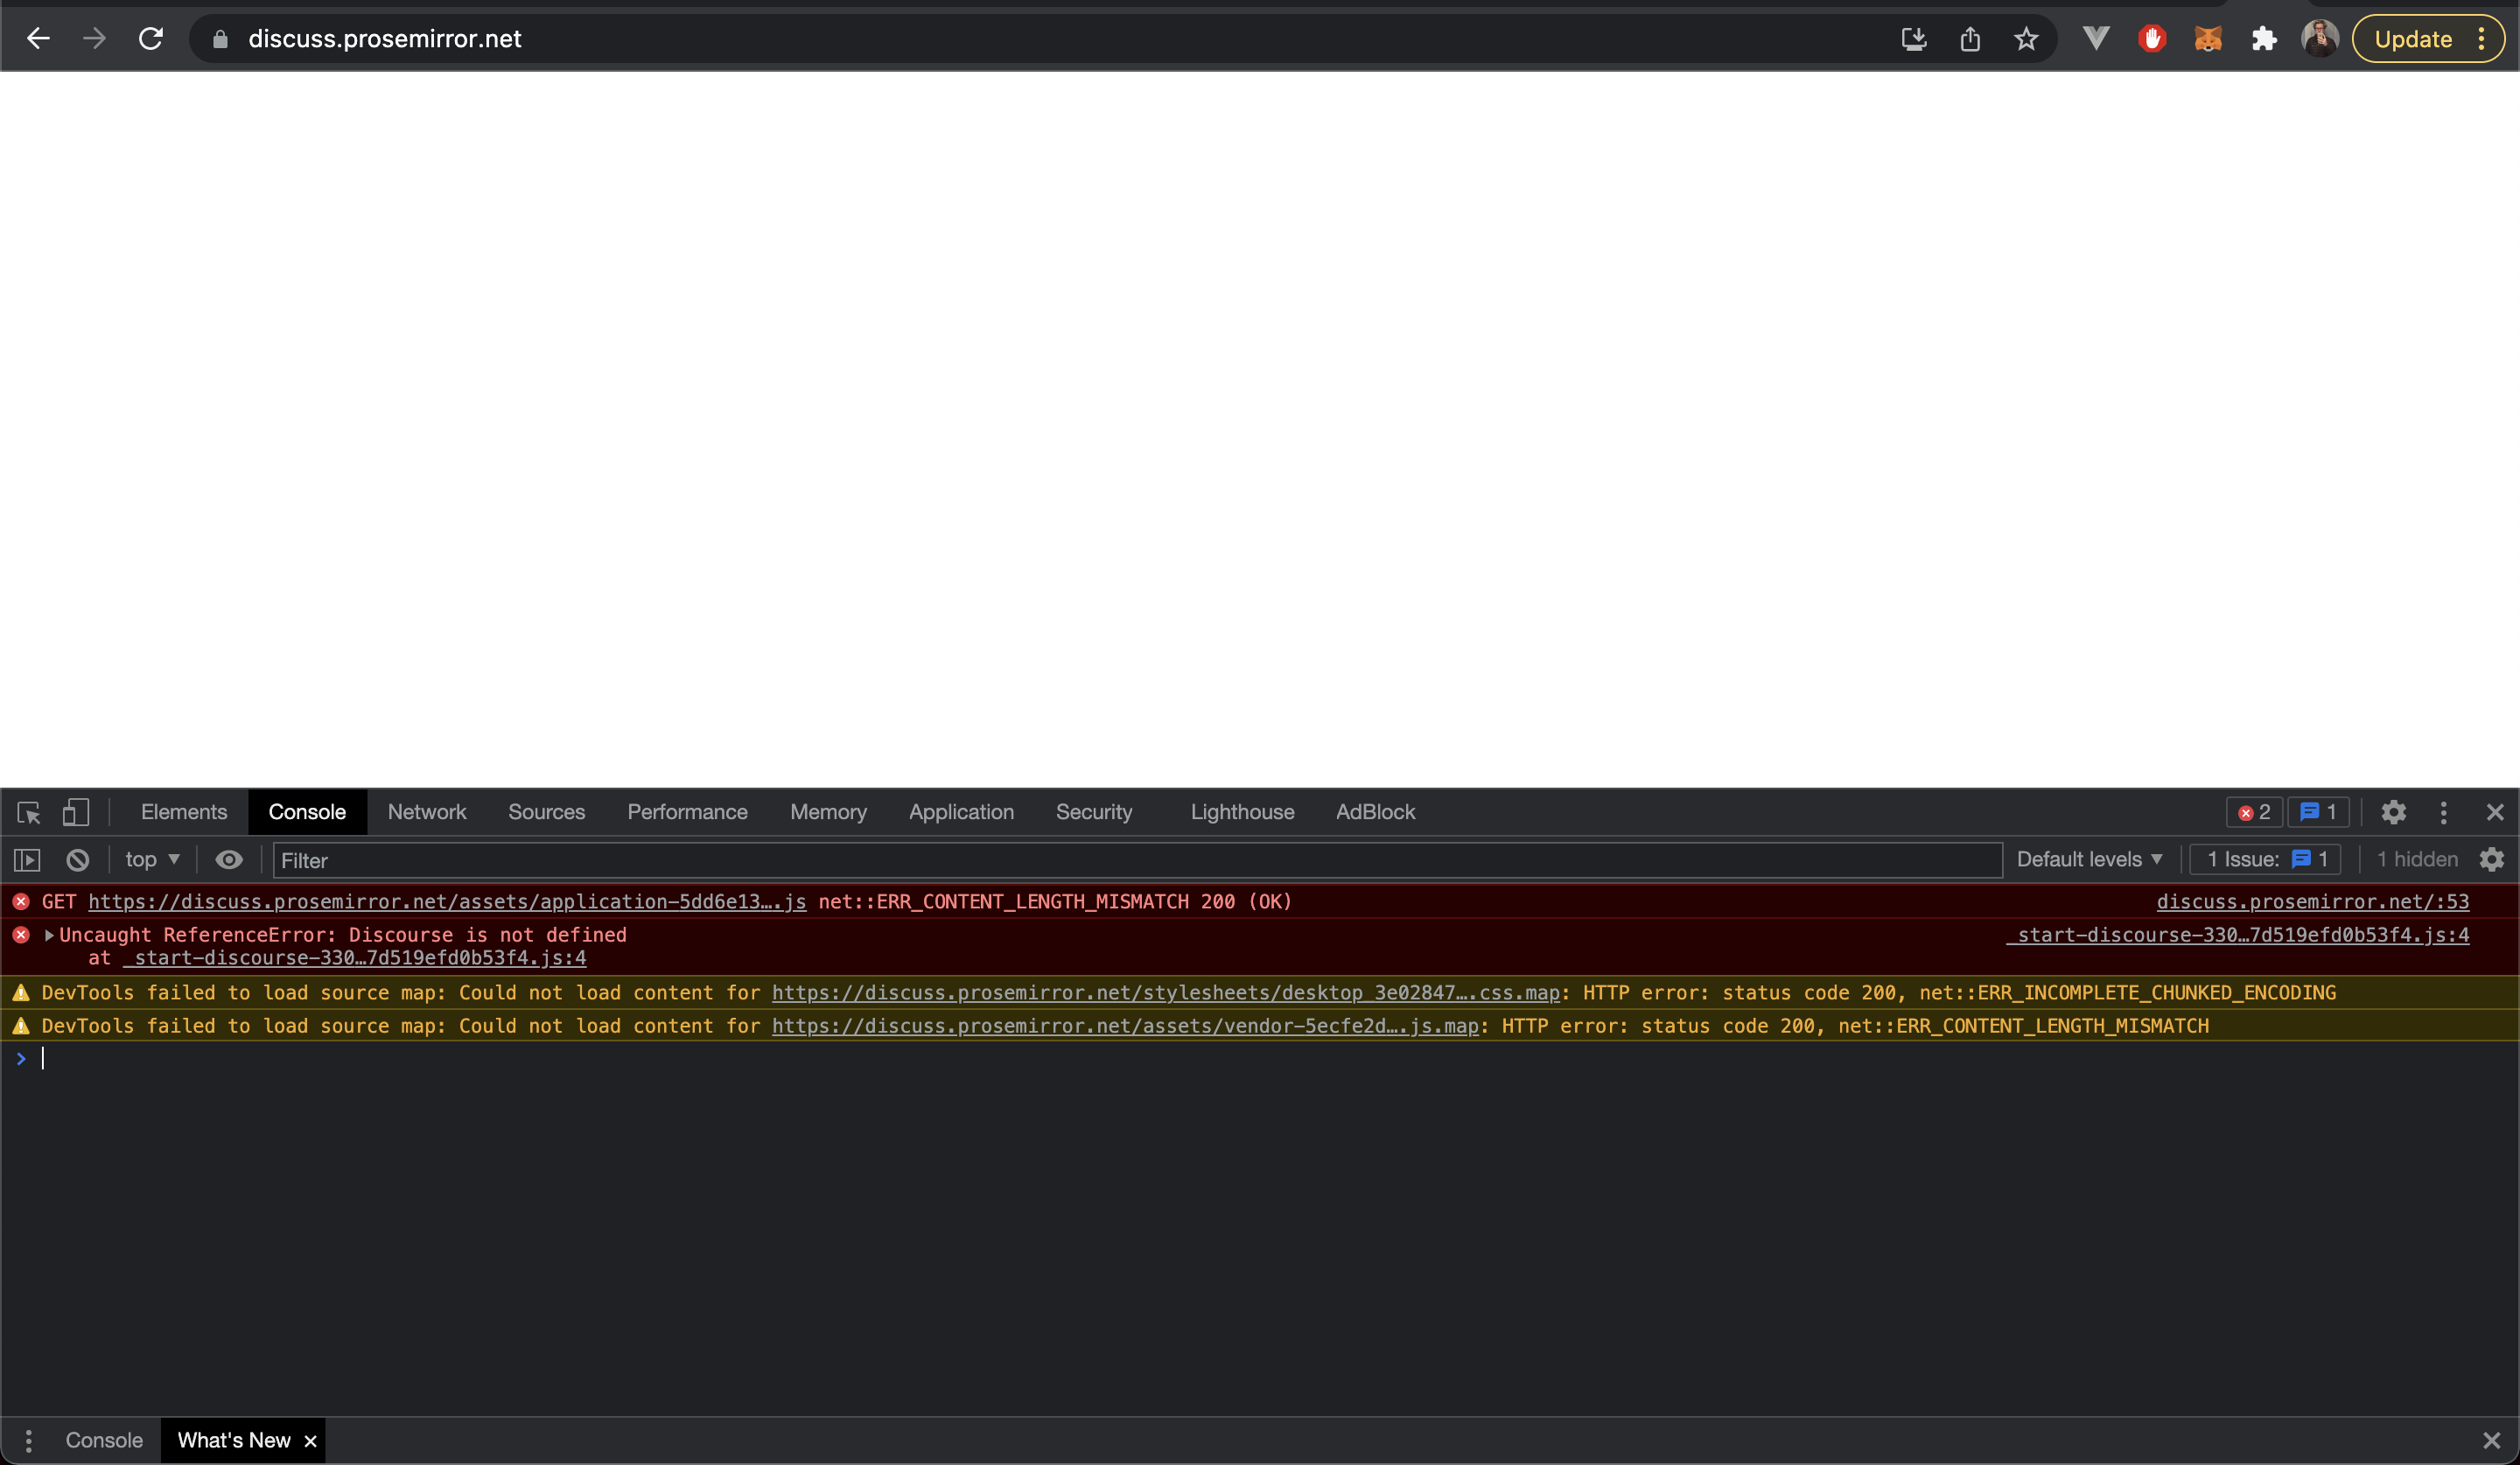Viewport: 2520px width, 1465px height.
Task: Open the Lighthouse panel
Action: 1242,812
